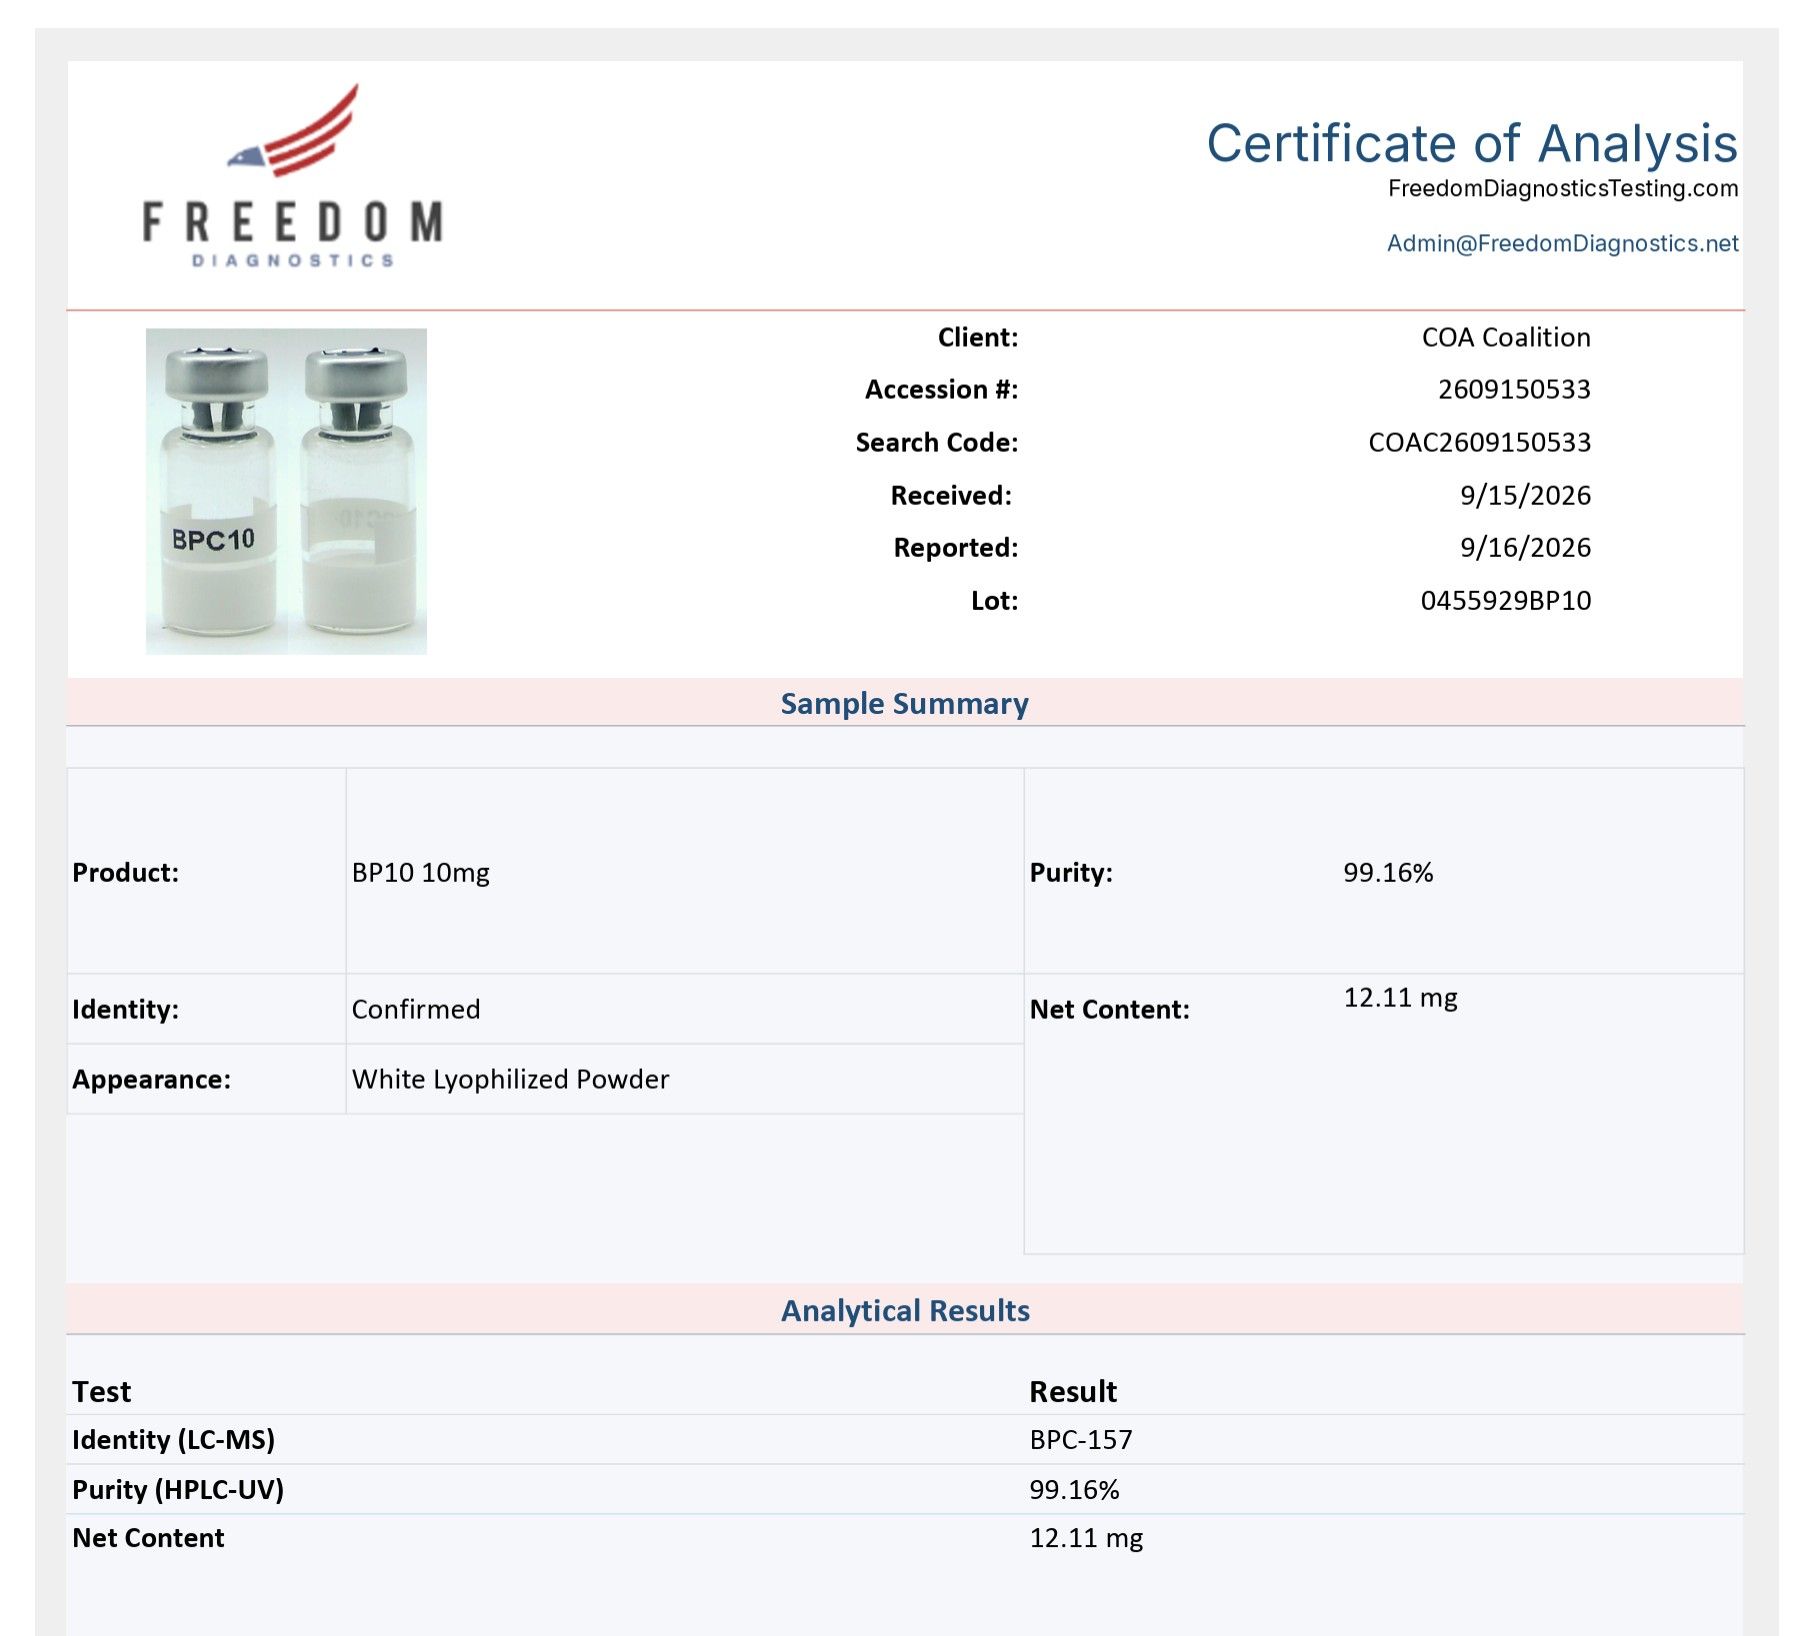Select the BPC-157 identity result
The width and height of the screenshot is (1798, 1636).
coord(1081,1439)
